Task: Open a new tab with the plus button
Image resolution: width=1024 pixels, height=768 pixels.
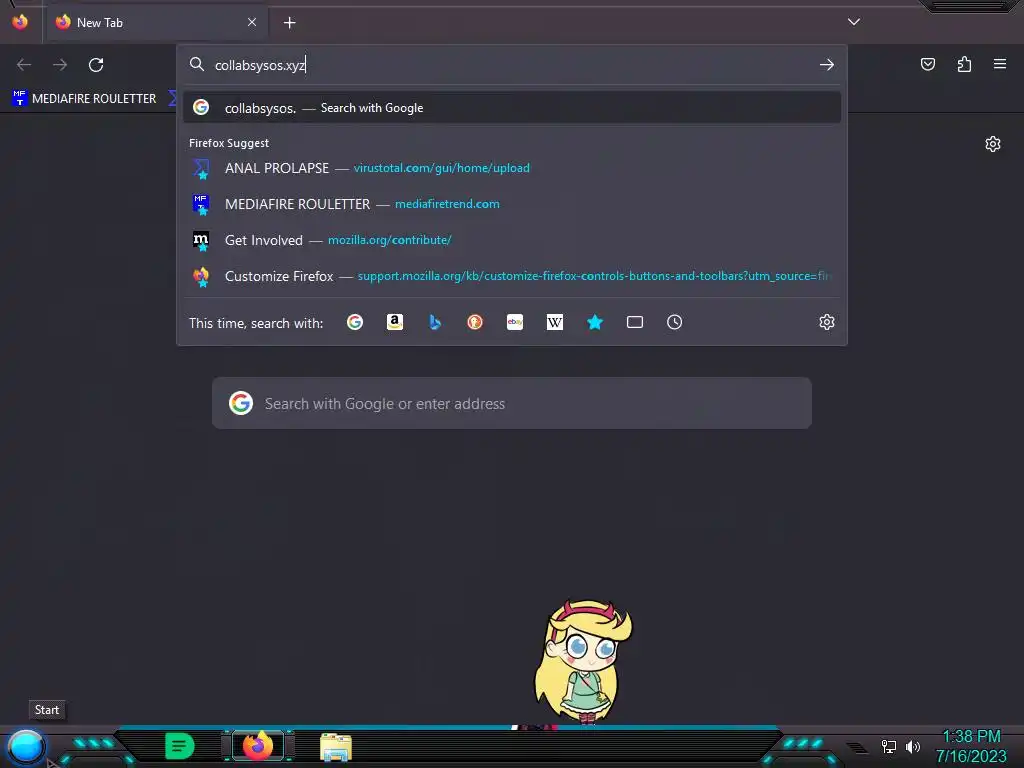Action: pyautogui.click(x=289, y=23)
